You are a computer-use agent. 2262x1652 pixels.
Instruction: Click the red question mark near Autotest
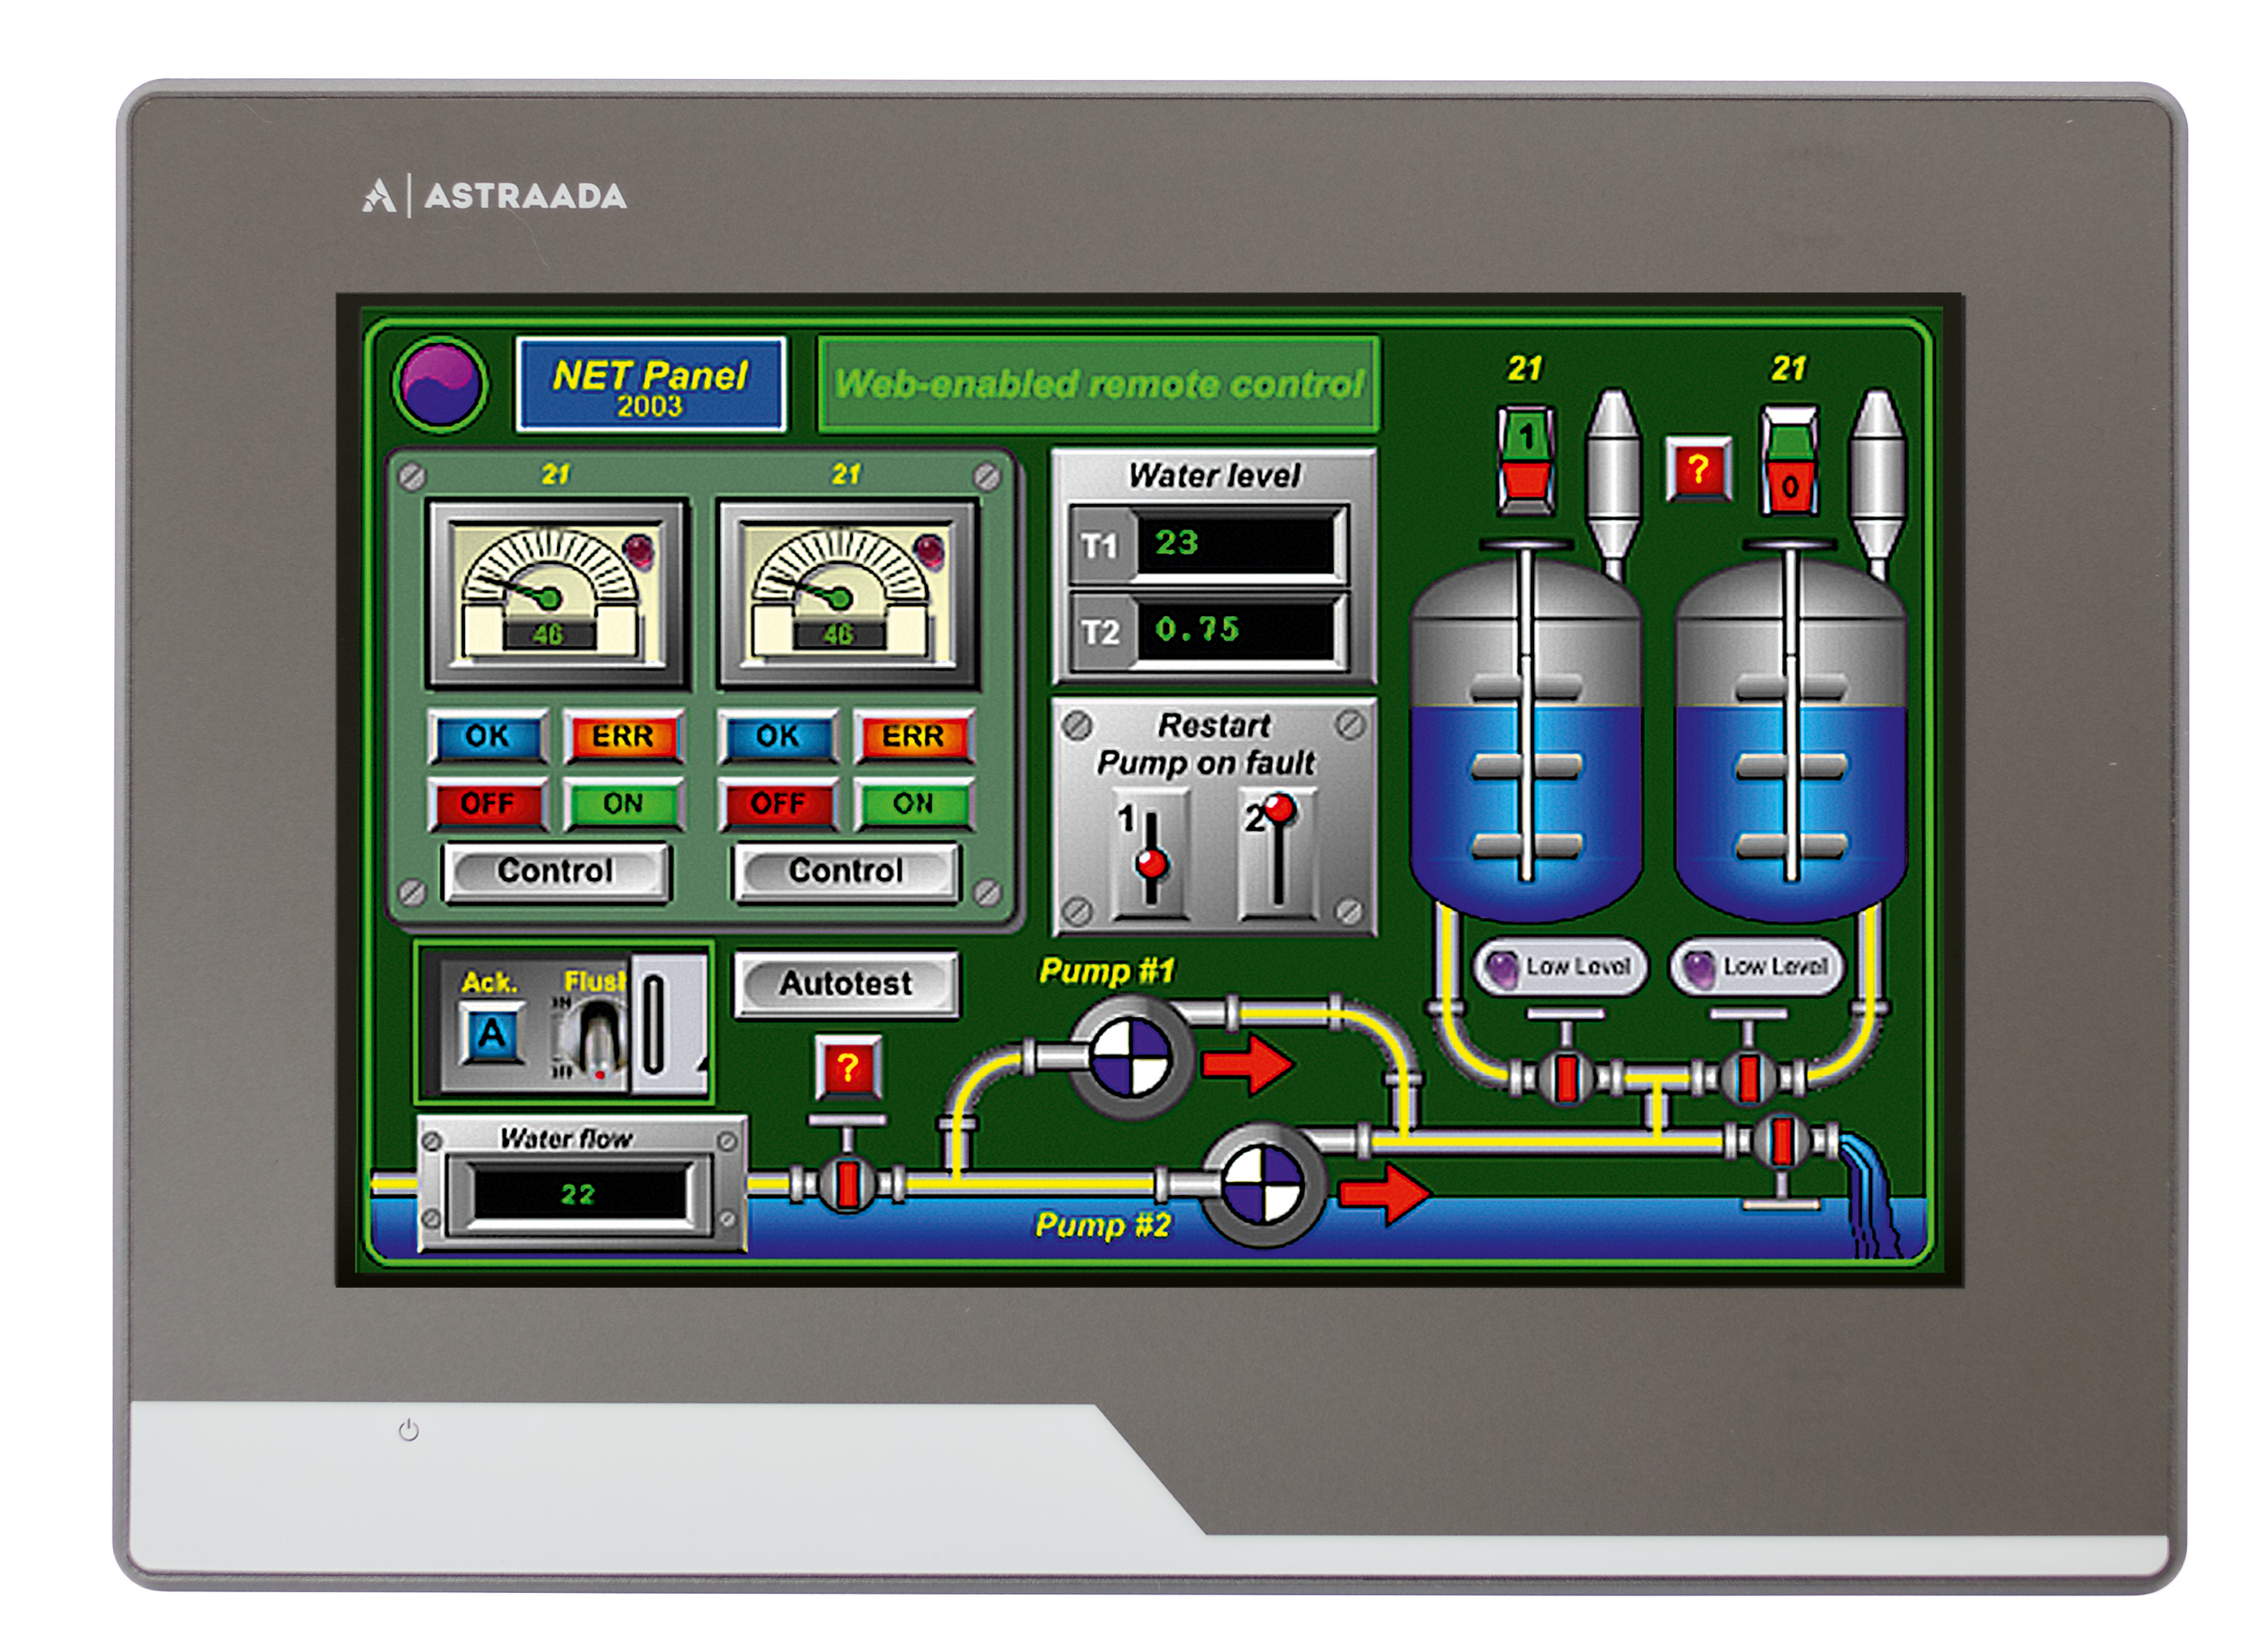click(x=847, y=1068)
